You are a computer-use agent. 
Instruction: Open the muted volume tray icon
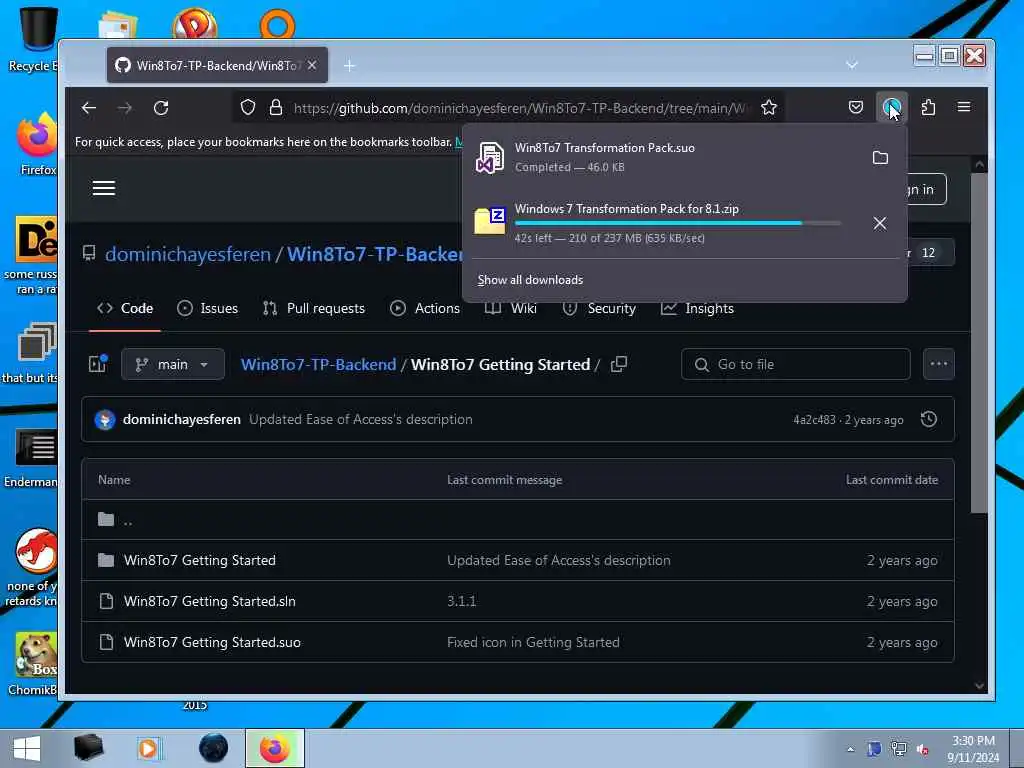(923, 750)
